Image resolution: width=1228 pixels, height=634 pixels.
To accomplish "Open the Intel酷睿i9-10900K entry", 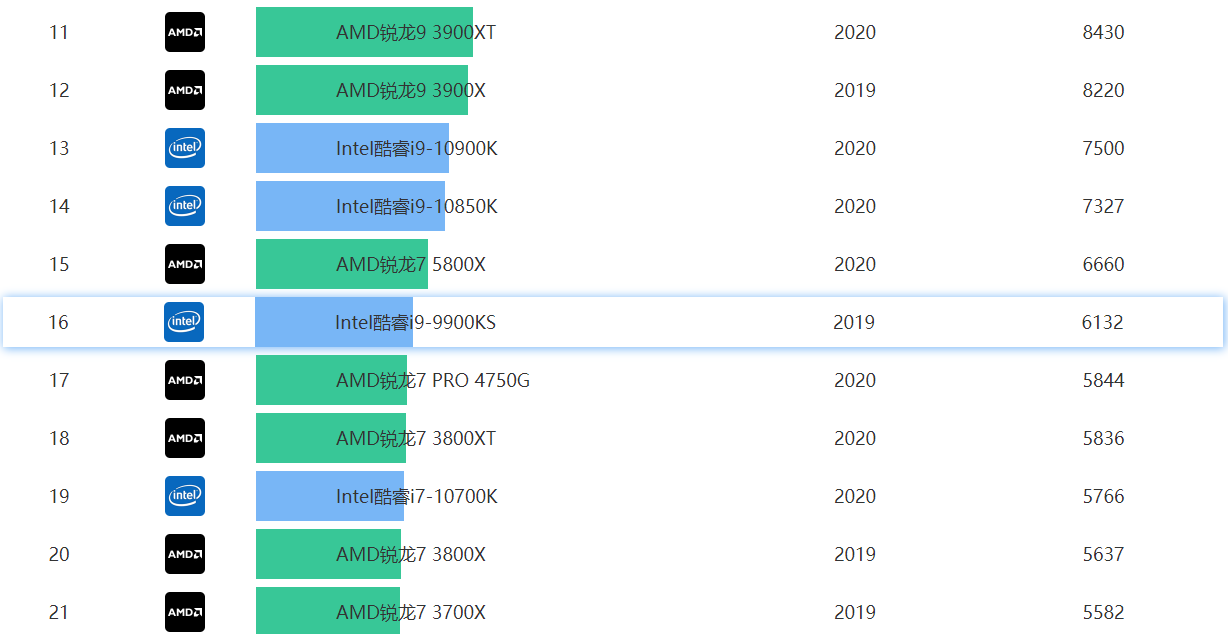I will tap(416, 148).
